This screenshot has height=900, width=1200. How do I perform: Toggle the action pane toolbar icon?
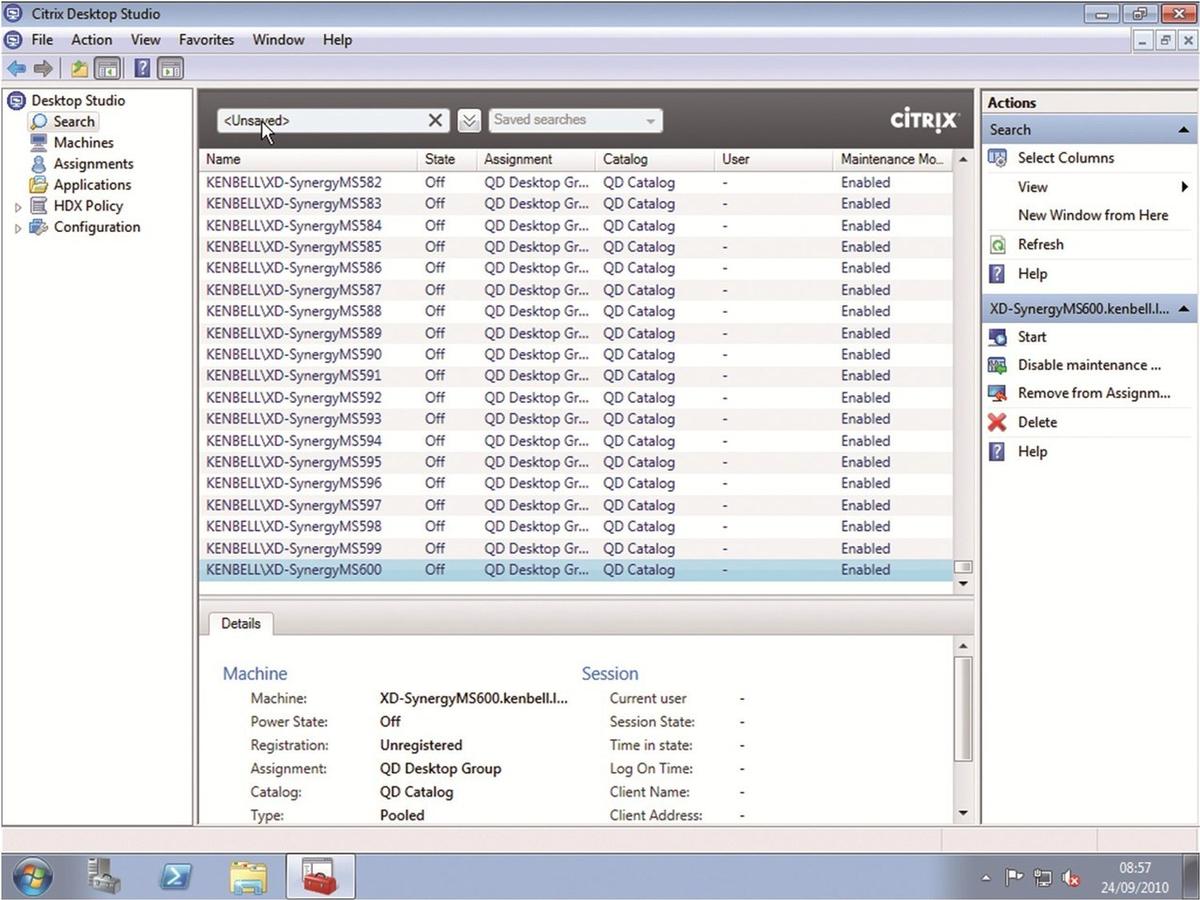[171, 69]
